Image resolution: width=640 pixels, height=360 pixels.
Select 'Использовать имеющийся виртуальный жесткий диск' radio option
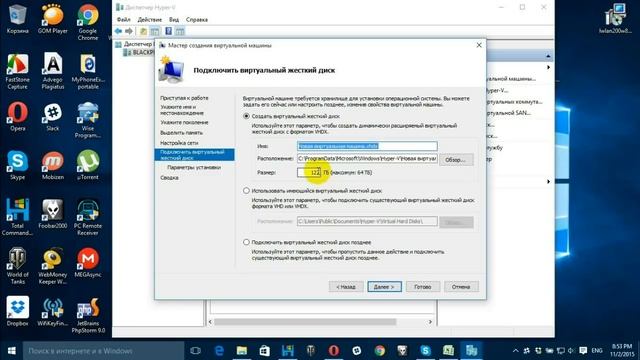point(246,191)
